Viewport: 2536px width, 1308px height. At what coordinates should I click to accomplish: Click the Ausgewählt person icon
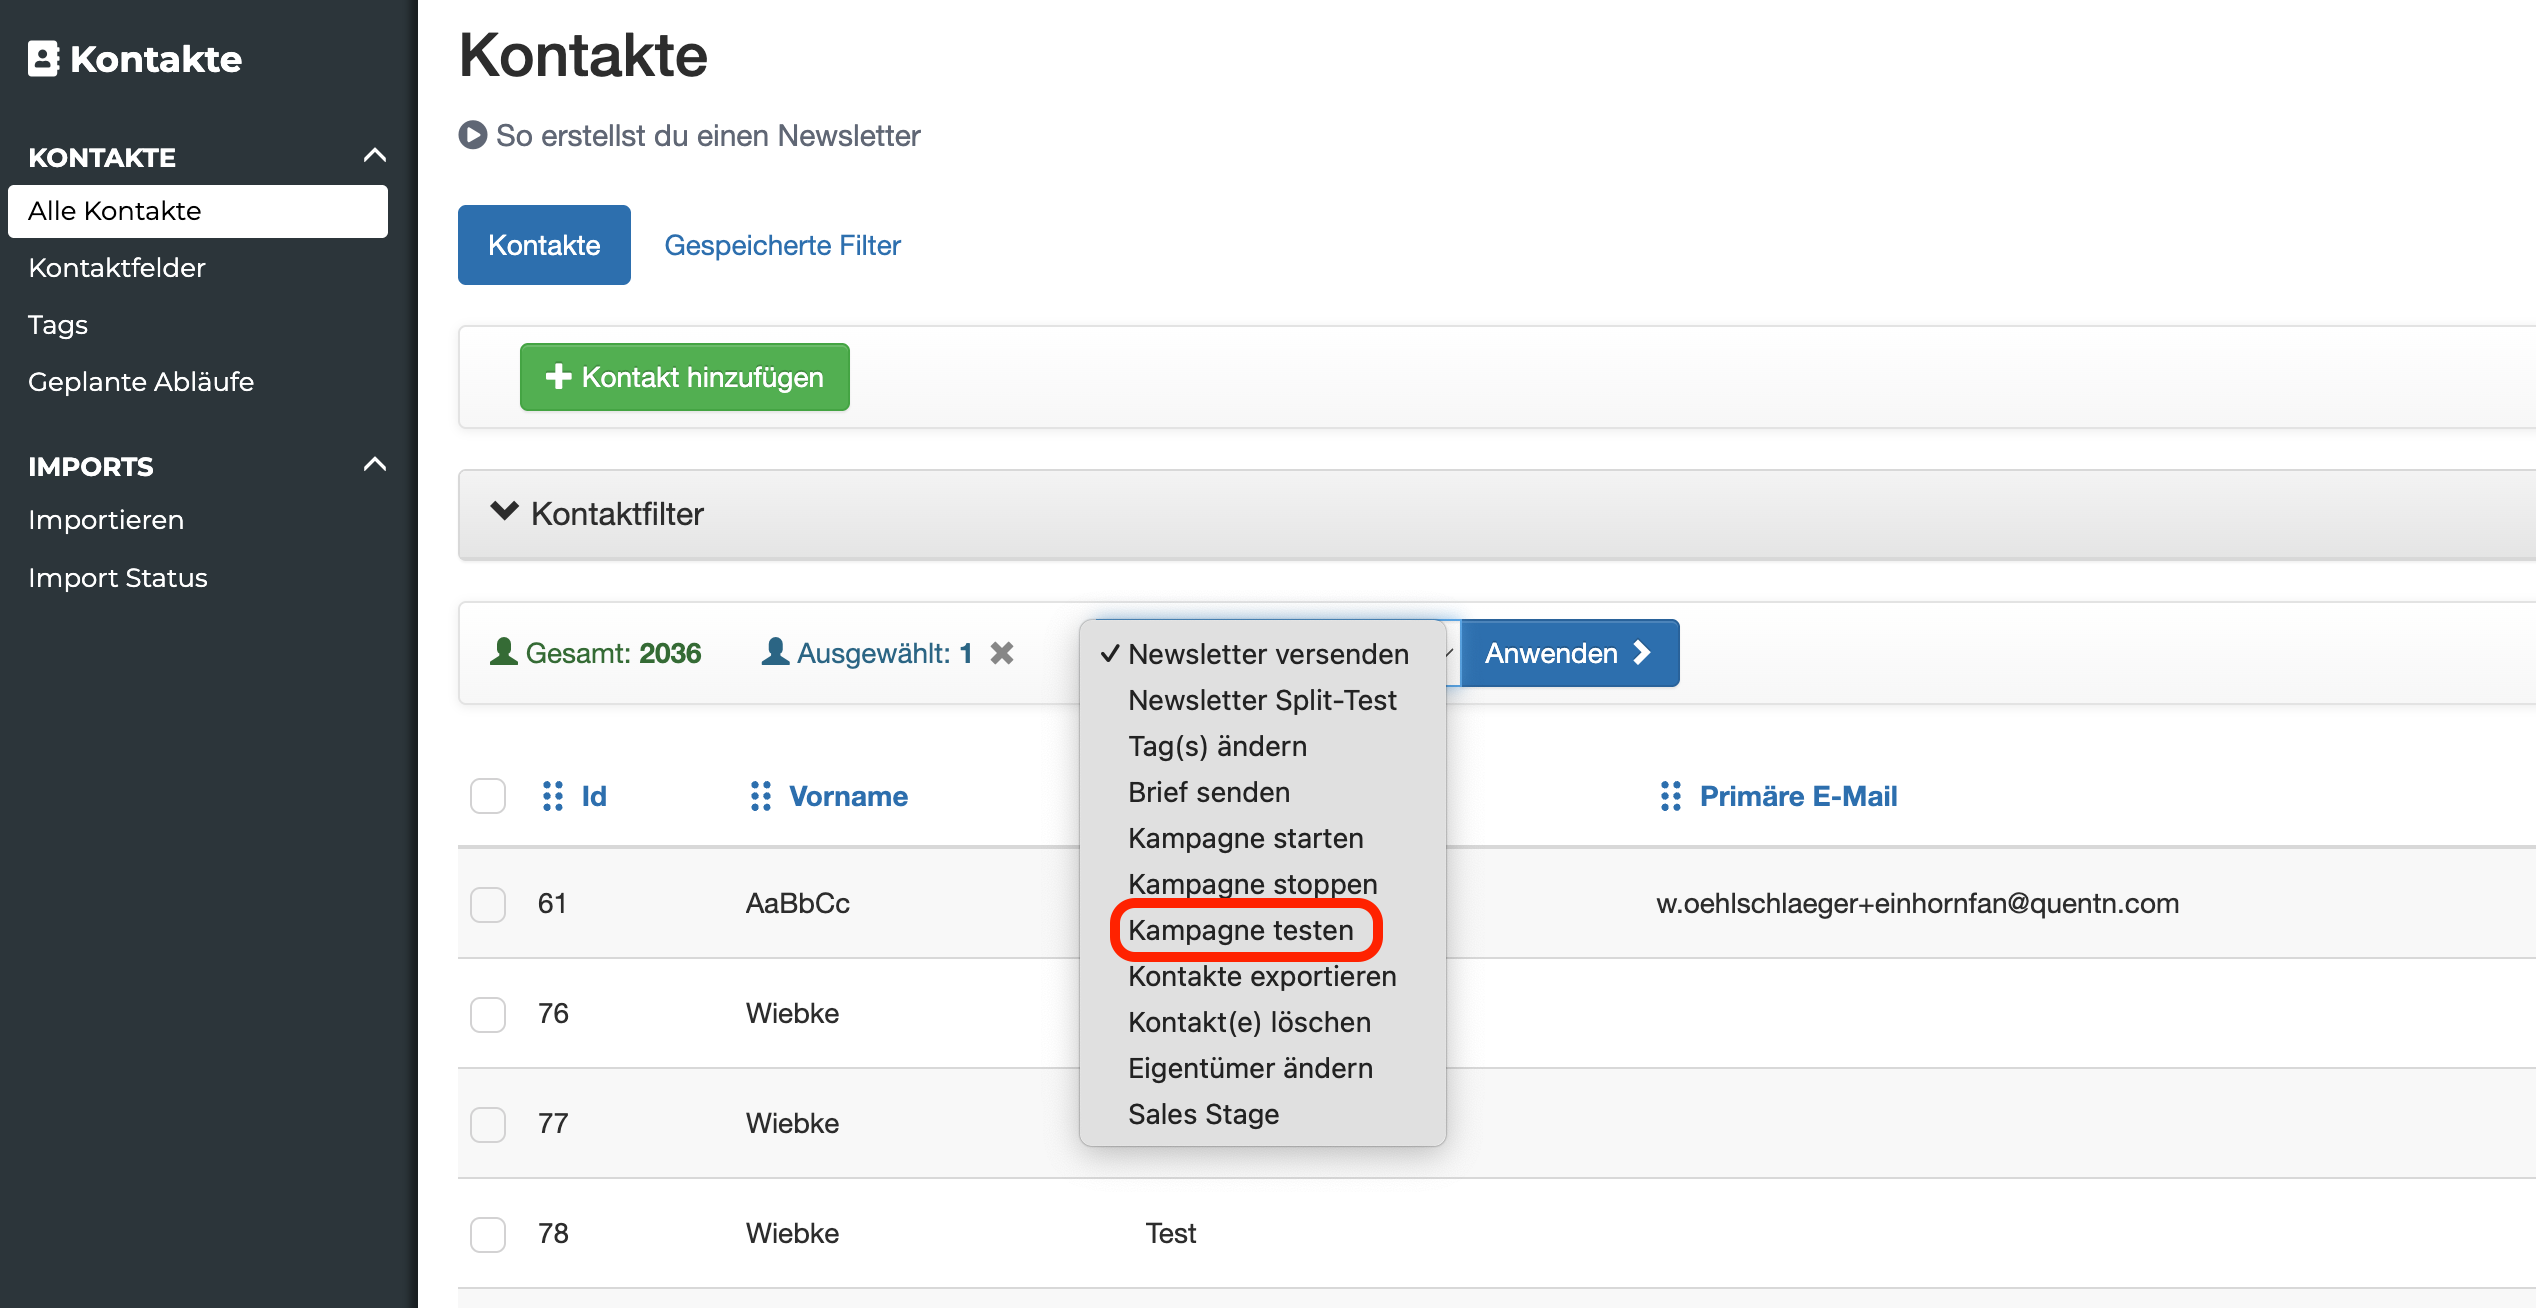775,652
